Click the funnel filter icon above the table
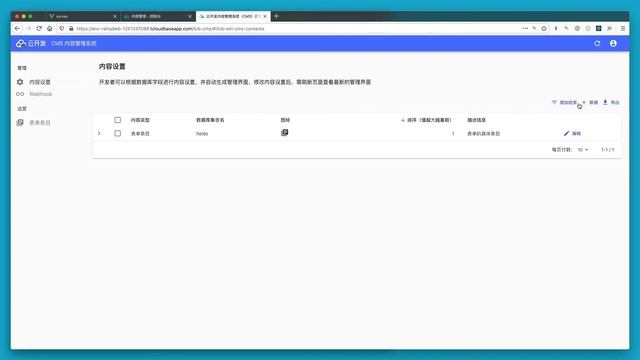The image size is (640, 360). coord(554,102)
